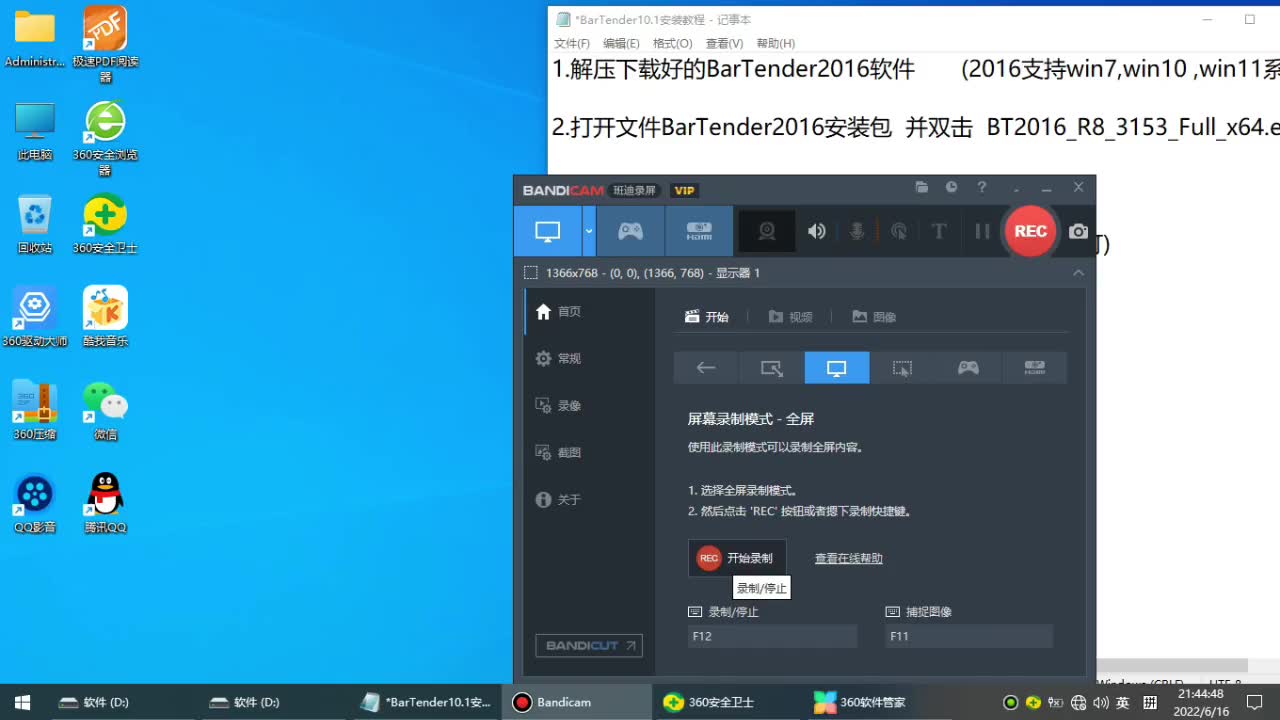Collapse the recording area info bar
Viewport: 1280px width, 720px height.
coord(1078,273)
